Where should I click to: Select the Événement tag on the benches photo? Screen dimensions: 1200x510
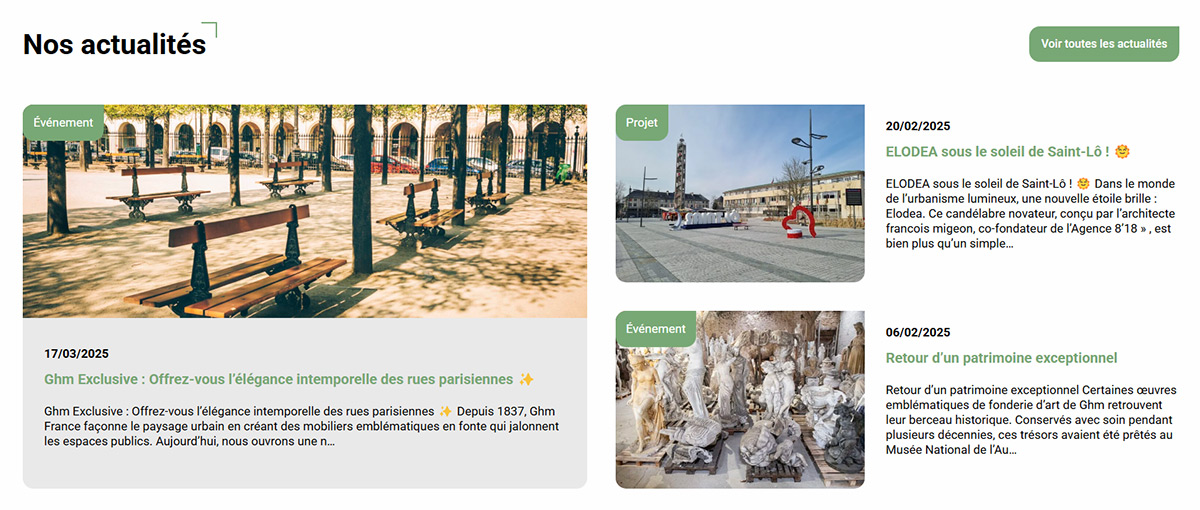click(63, 123)
